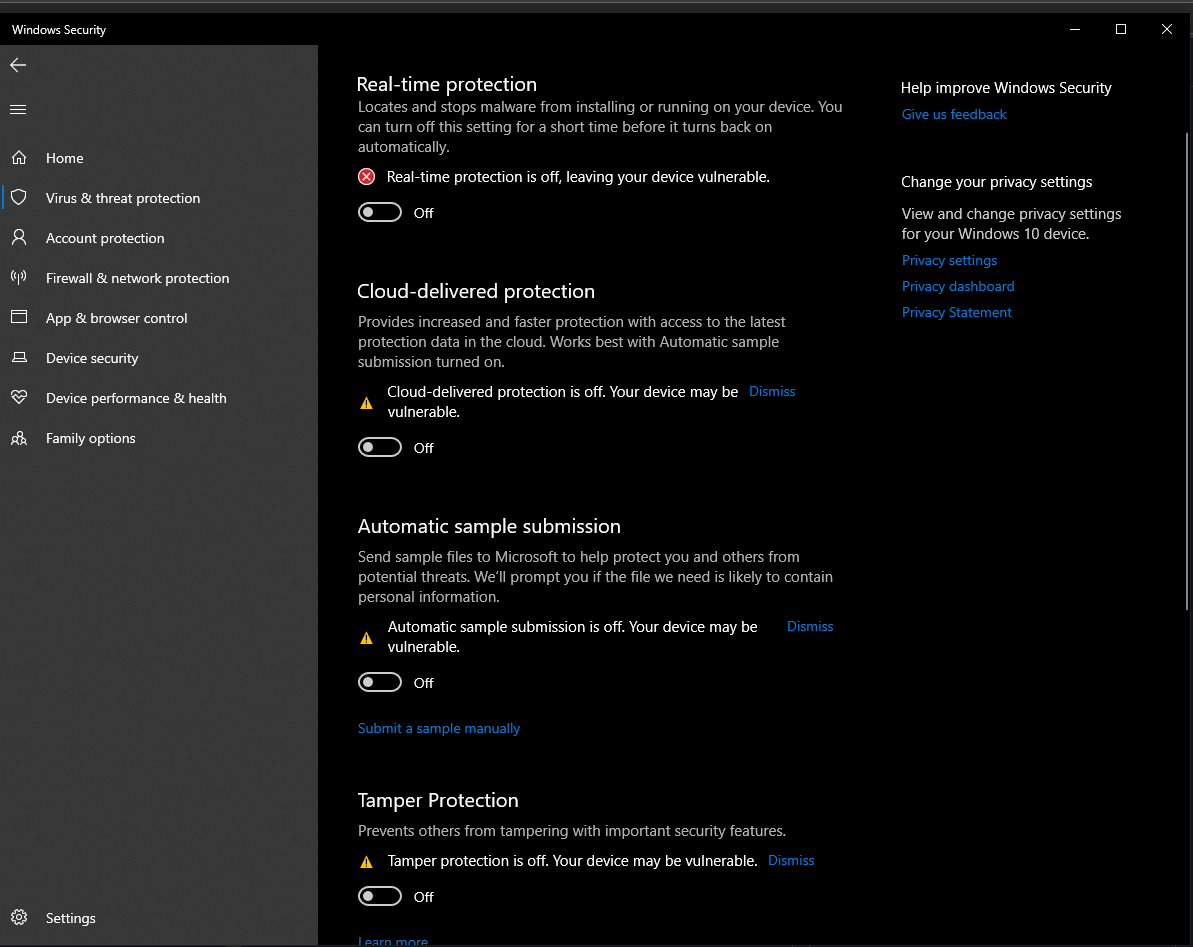The width and height of the screenshot is (1193, 947).
Task: Open the Give us feedback link
Action: [x=954, y=115]
